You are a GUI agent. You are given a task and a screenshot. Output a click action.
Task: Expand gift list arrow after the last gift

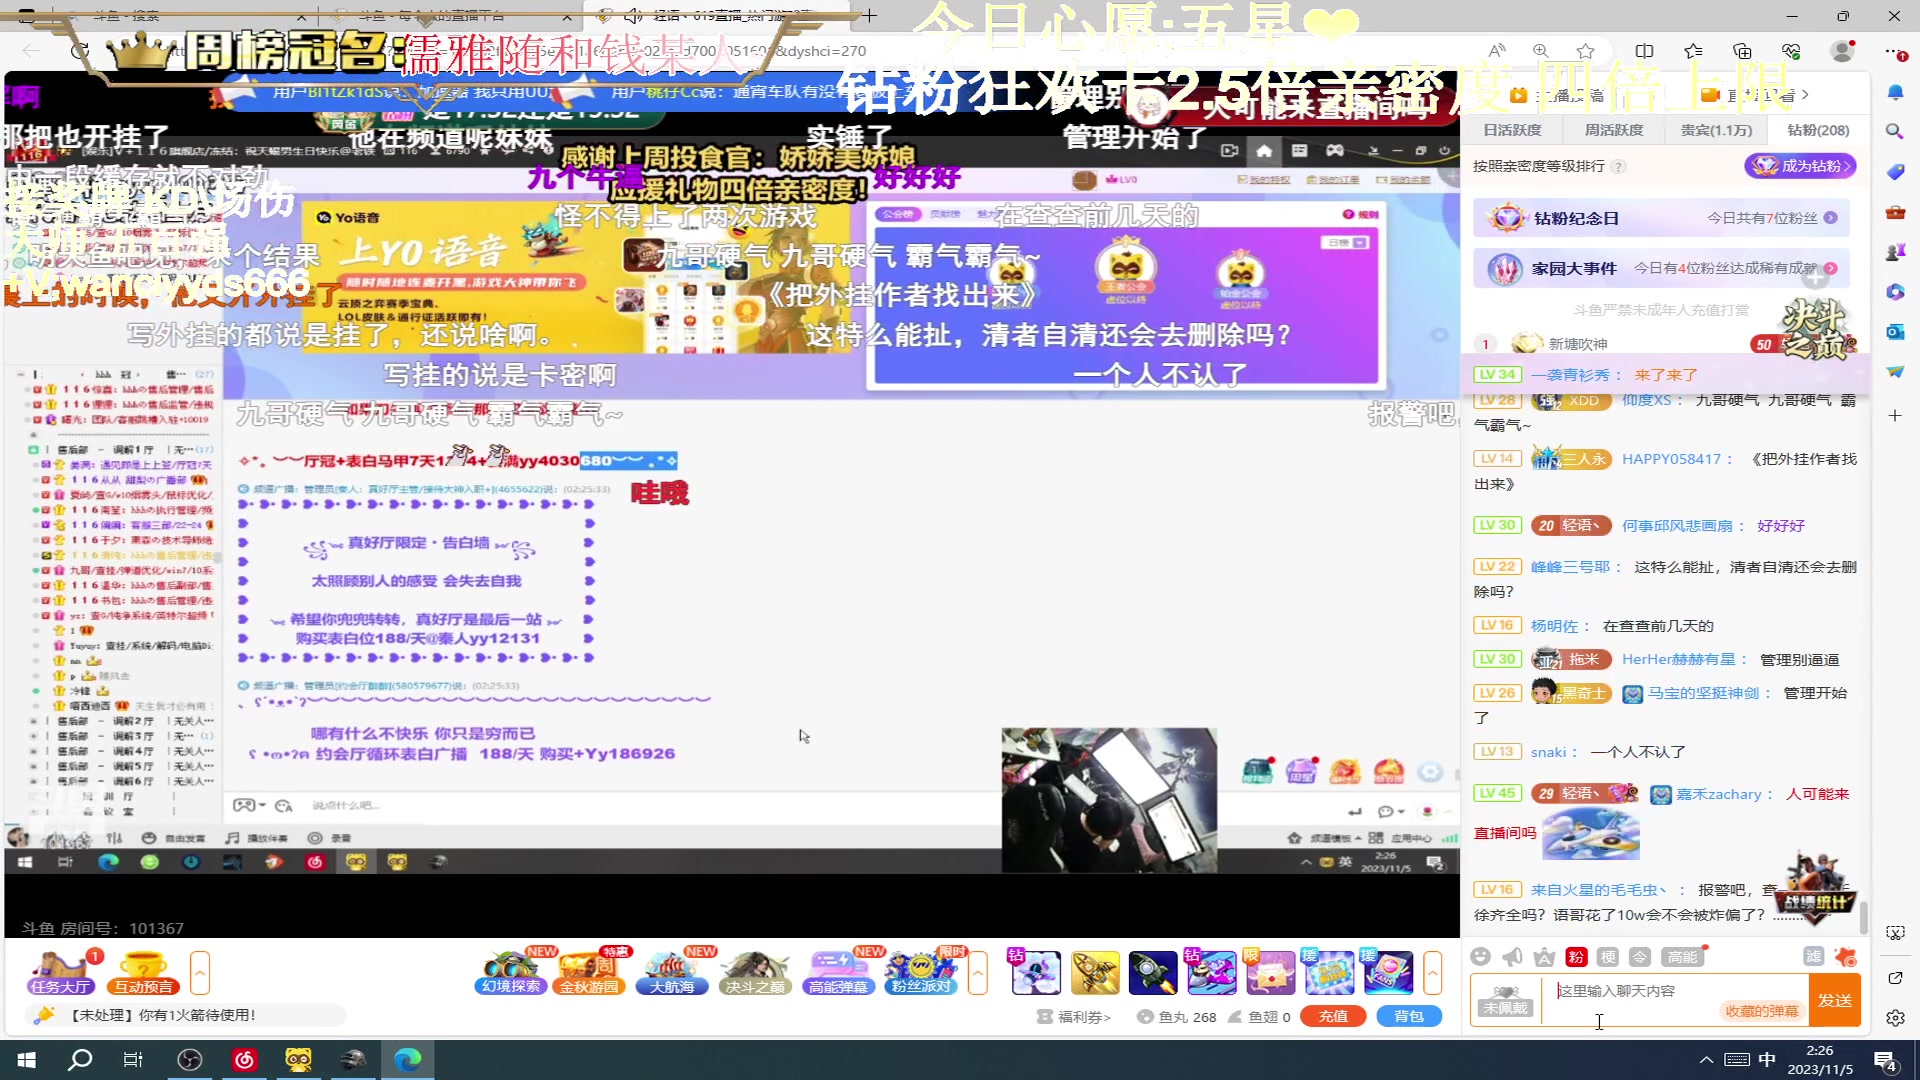point(1433,972)
